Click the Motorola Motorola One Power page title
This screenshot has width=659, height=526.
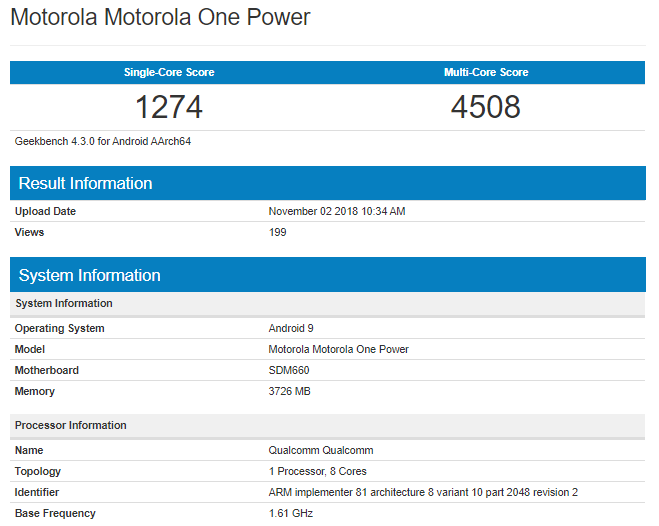pos(160,18)
